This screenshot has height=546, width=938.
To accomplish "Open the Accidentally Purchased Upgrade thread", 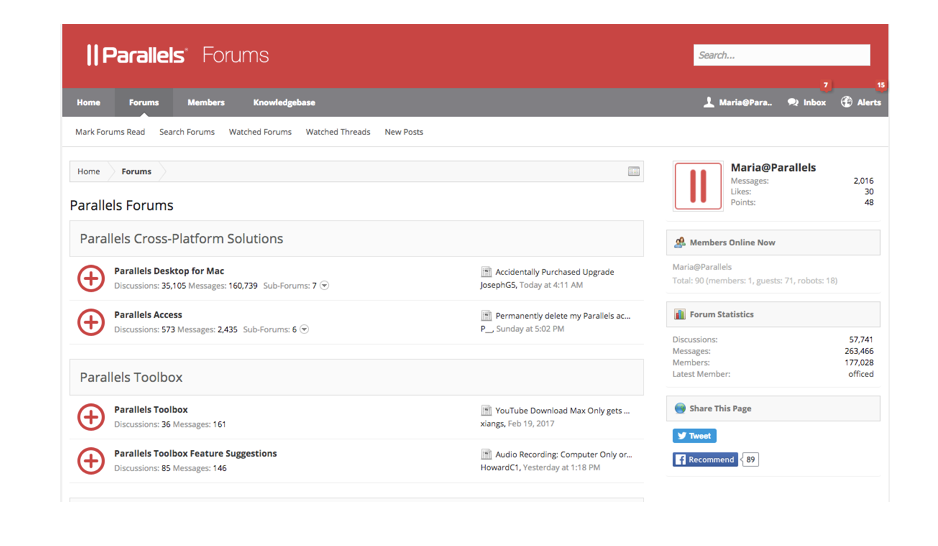I will click(555, 272).
